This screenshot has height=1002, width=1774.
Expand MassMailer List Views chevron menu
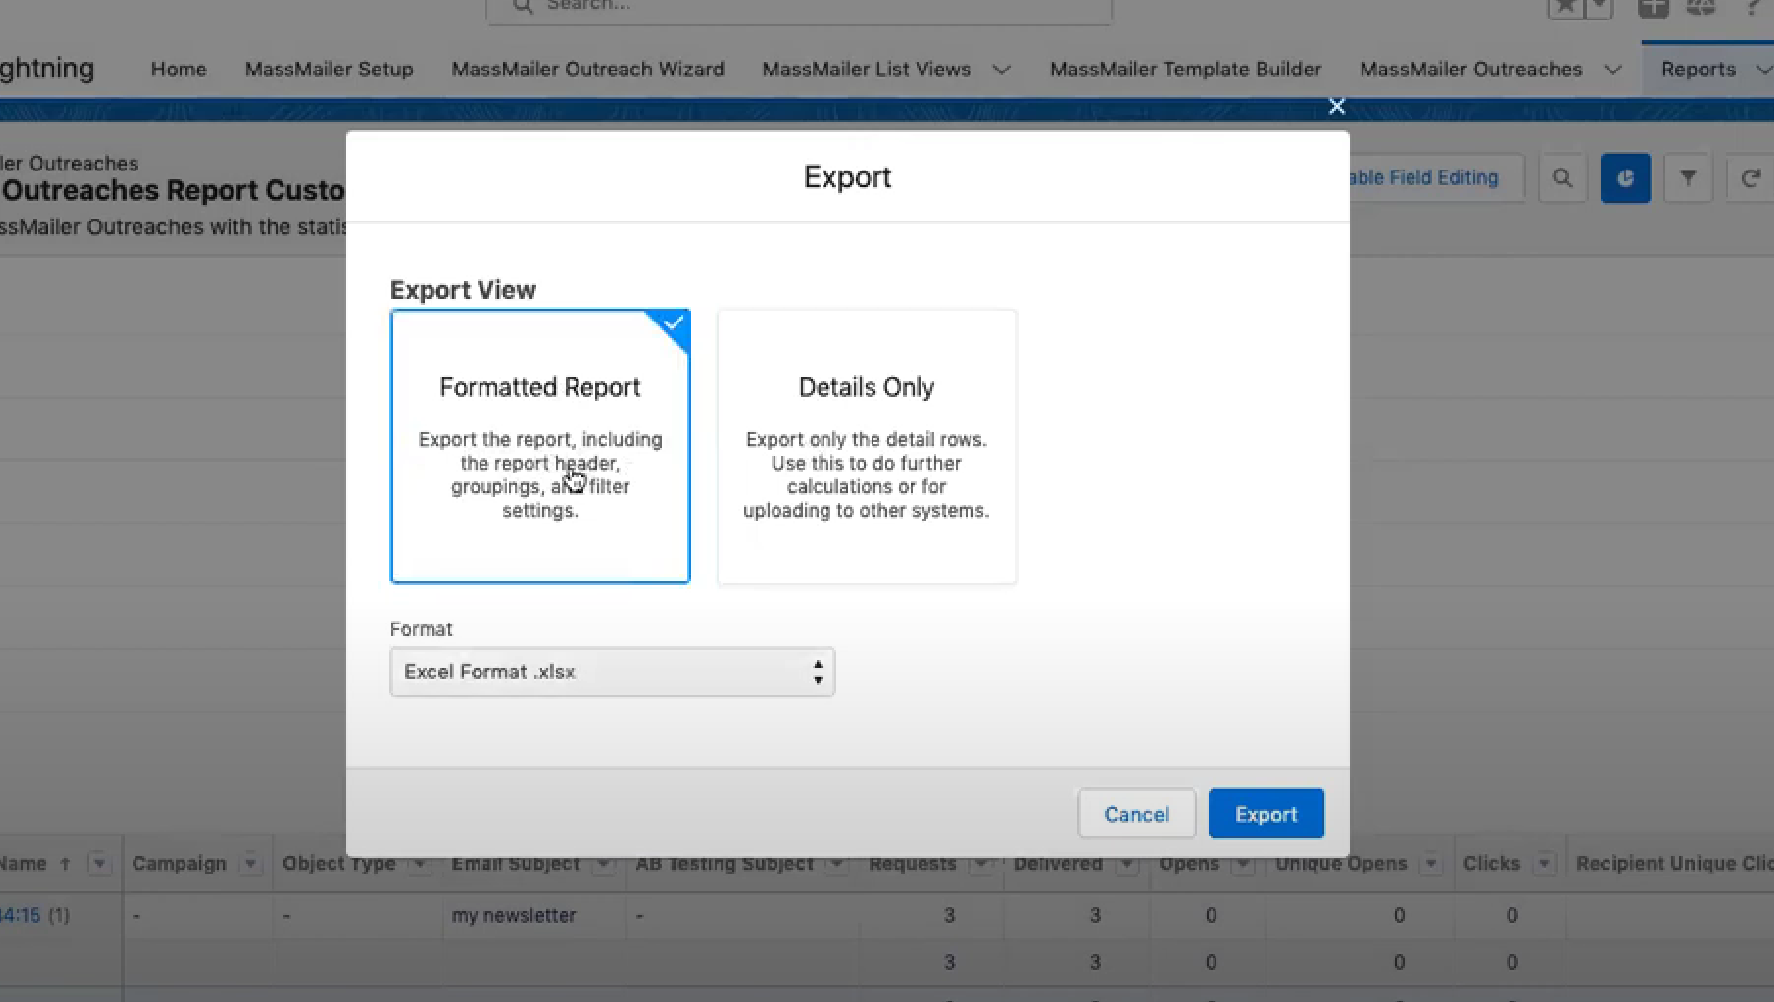[1001, 70]
